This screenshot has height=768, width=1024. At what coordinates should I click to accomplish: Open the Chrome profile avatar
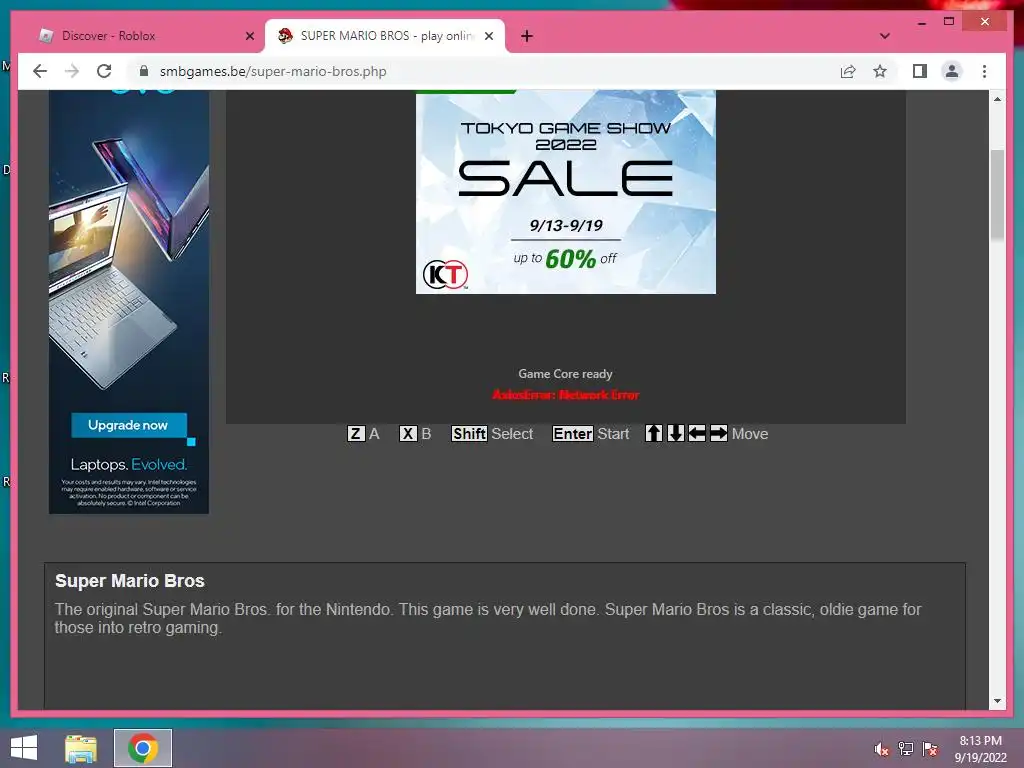[x=952, y=71]
